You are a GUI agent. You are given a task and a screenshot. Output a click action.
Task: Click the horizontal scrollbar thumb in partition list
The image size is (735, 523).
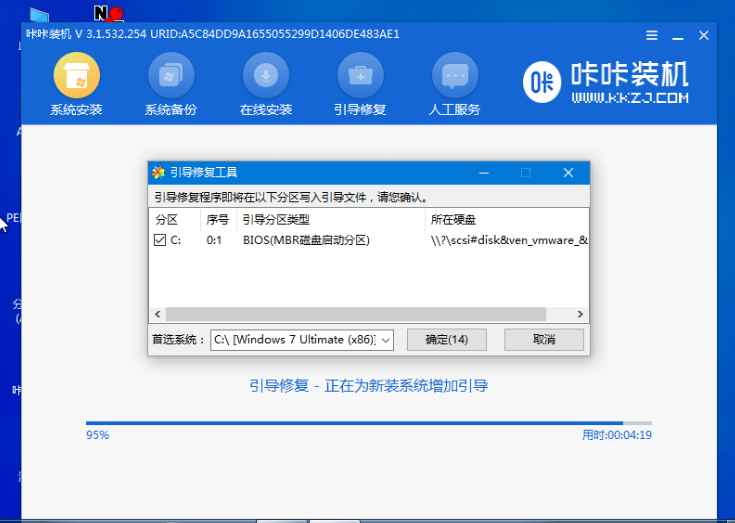click(x=356, y=314)
